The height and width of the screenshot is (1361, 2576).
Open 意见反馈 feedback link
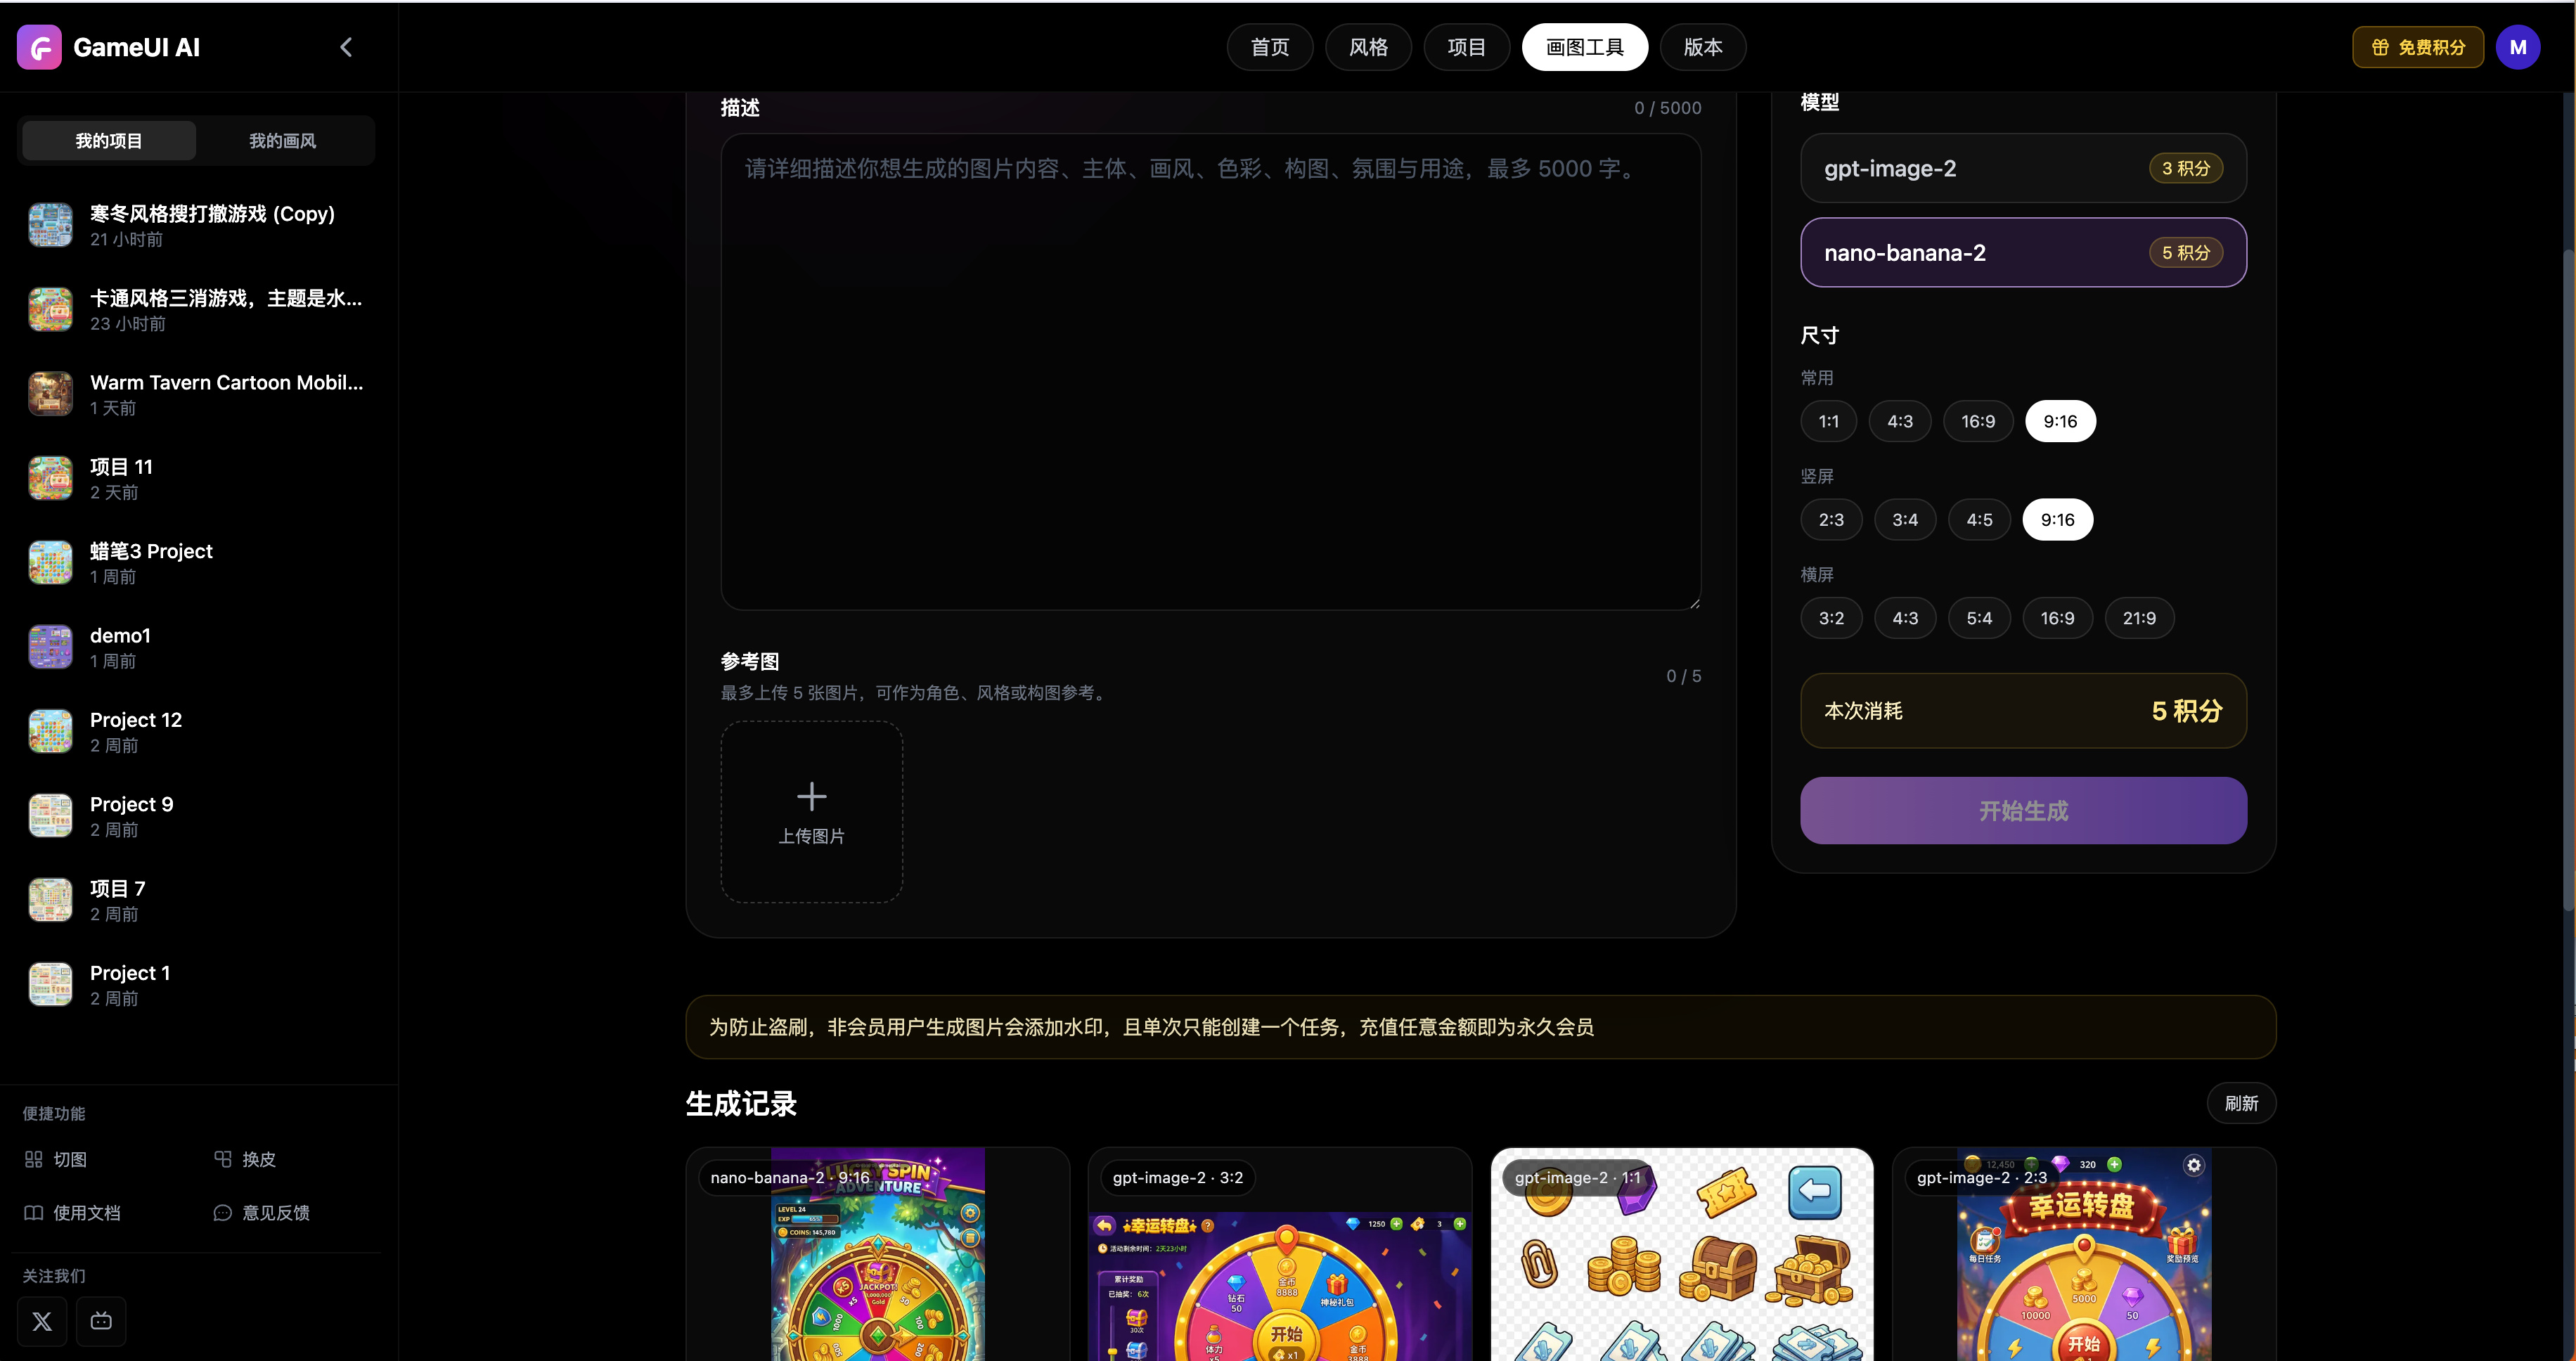coord(262,1212)
